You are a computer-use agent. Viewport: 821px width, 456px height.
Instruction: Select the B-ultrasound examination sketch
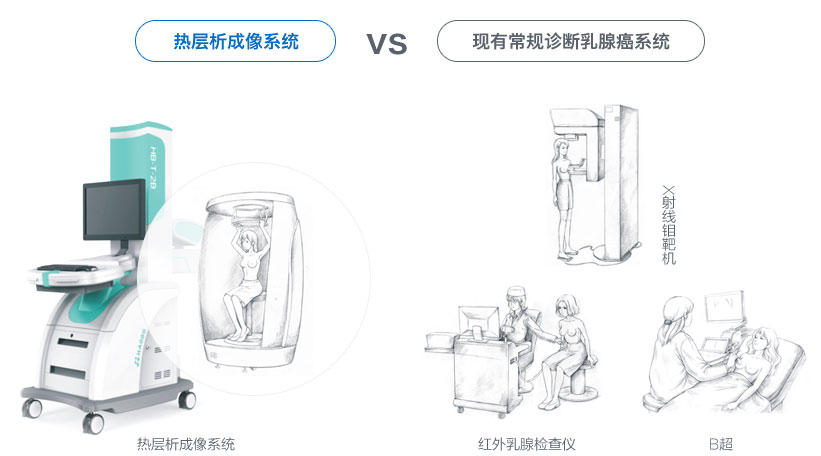[725, 353]
